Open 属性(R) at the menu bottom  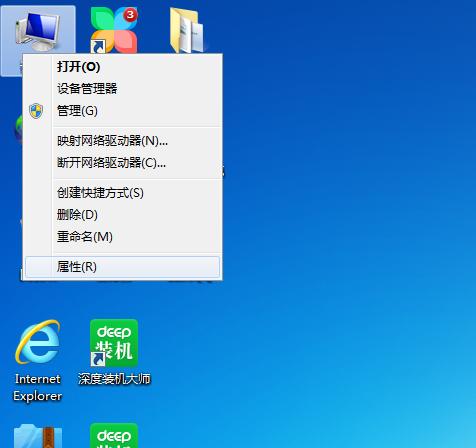click(122, 267)
